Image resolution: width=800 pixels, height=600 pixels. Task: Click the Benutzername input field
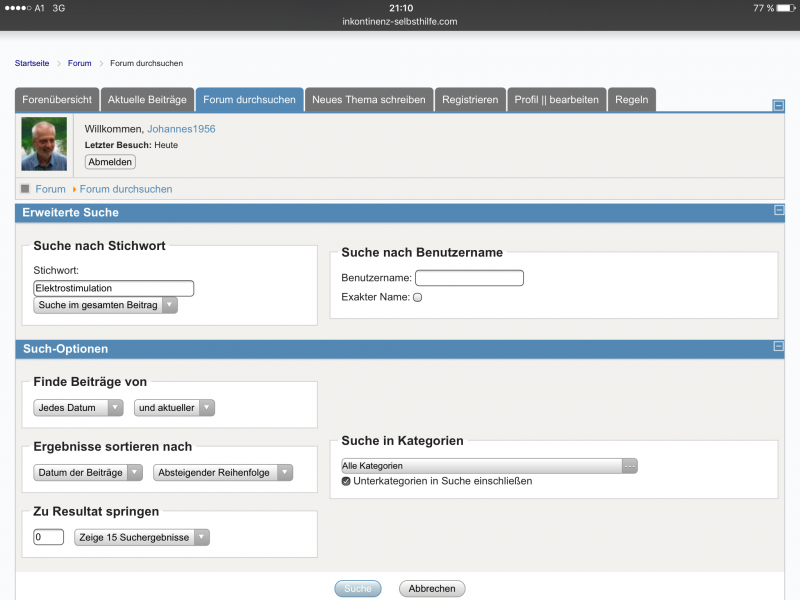click(x=469, y=278)
